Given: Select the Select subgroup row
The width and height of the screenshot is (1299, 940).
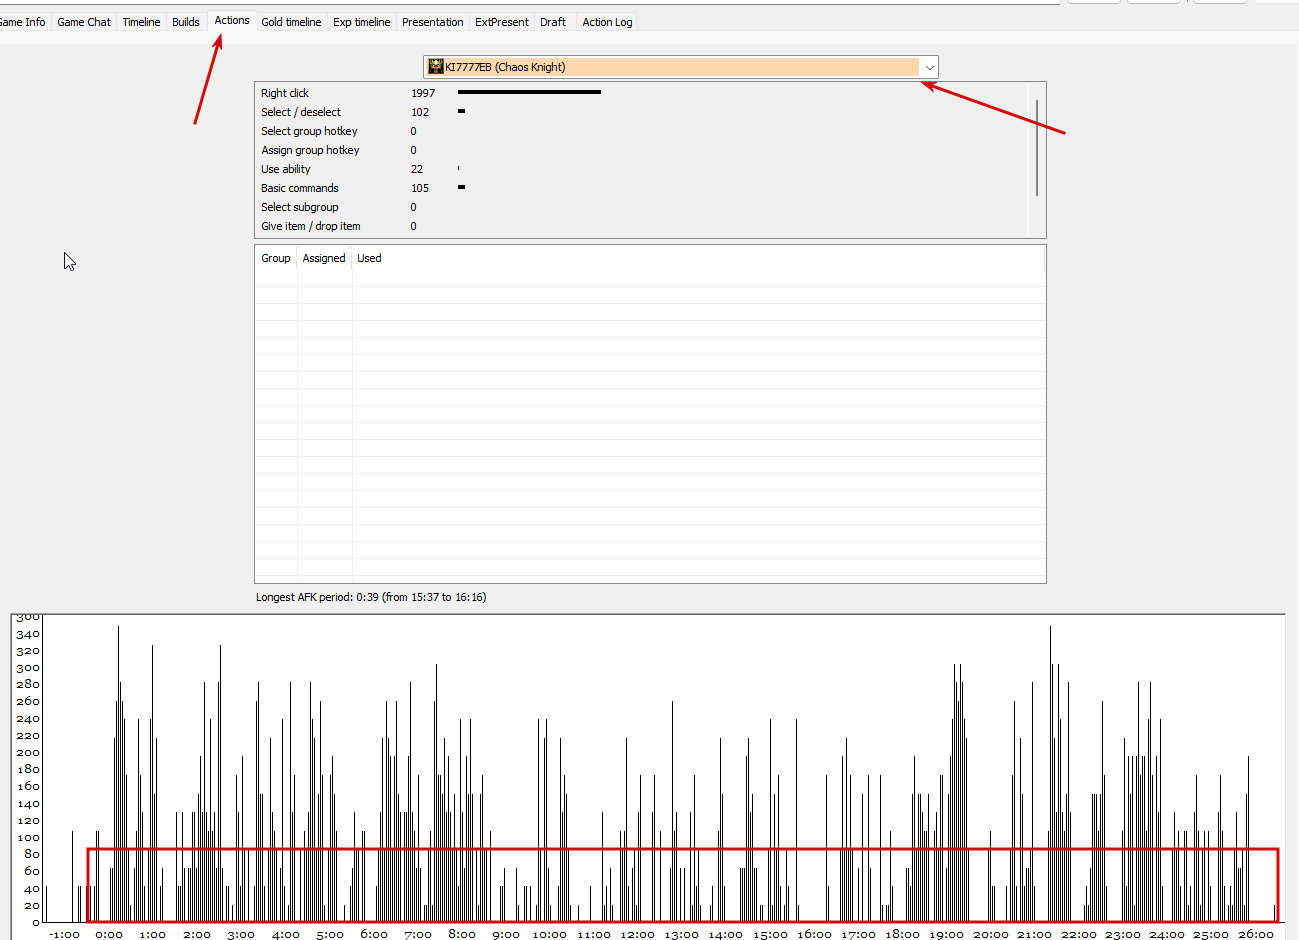Looking at the screenshot, I should tap(641, 207).
